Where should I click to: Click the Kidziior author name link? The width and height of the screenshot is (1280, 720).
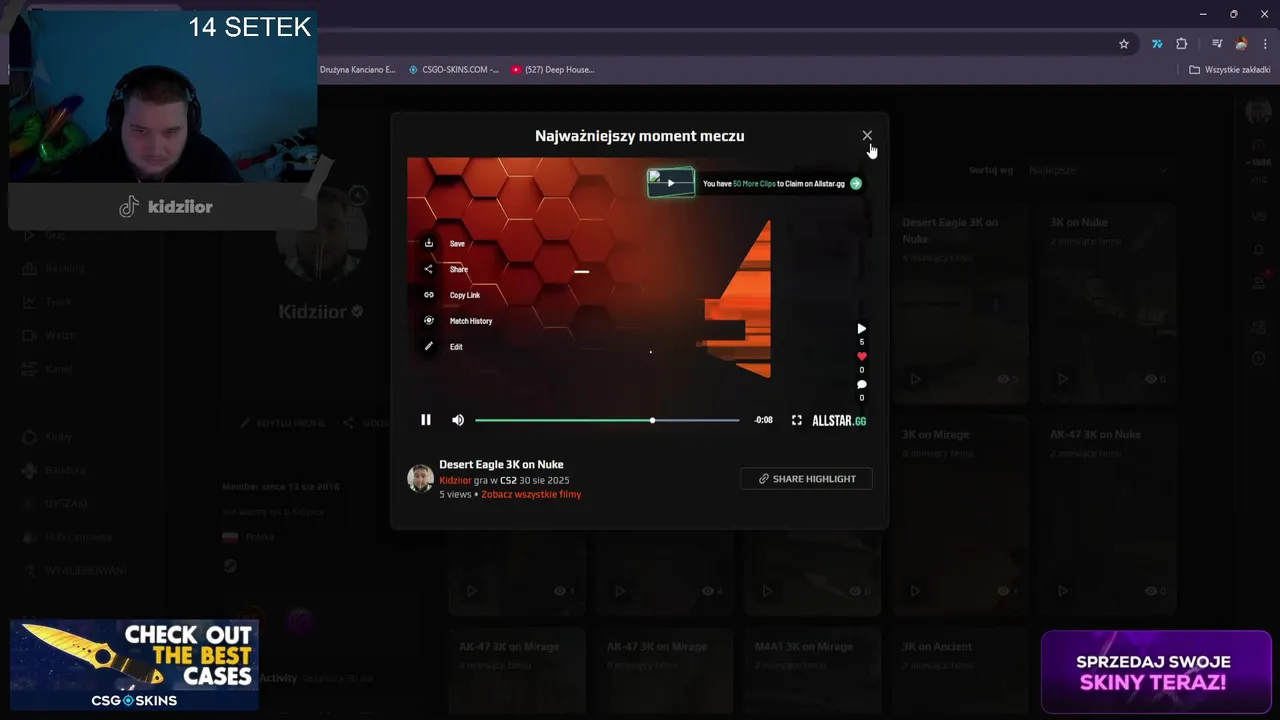455,480
